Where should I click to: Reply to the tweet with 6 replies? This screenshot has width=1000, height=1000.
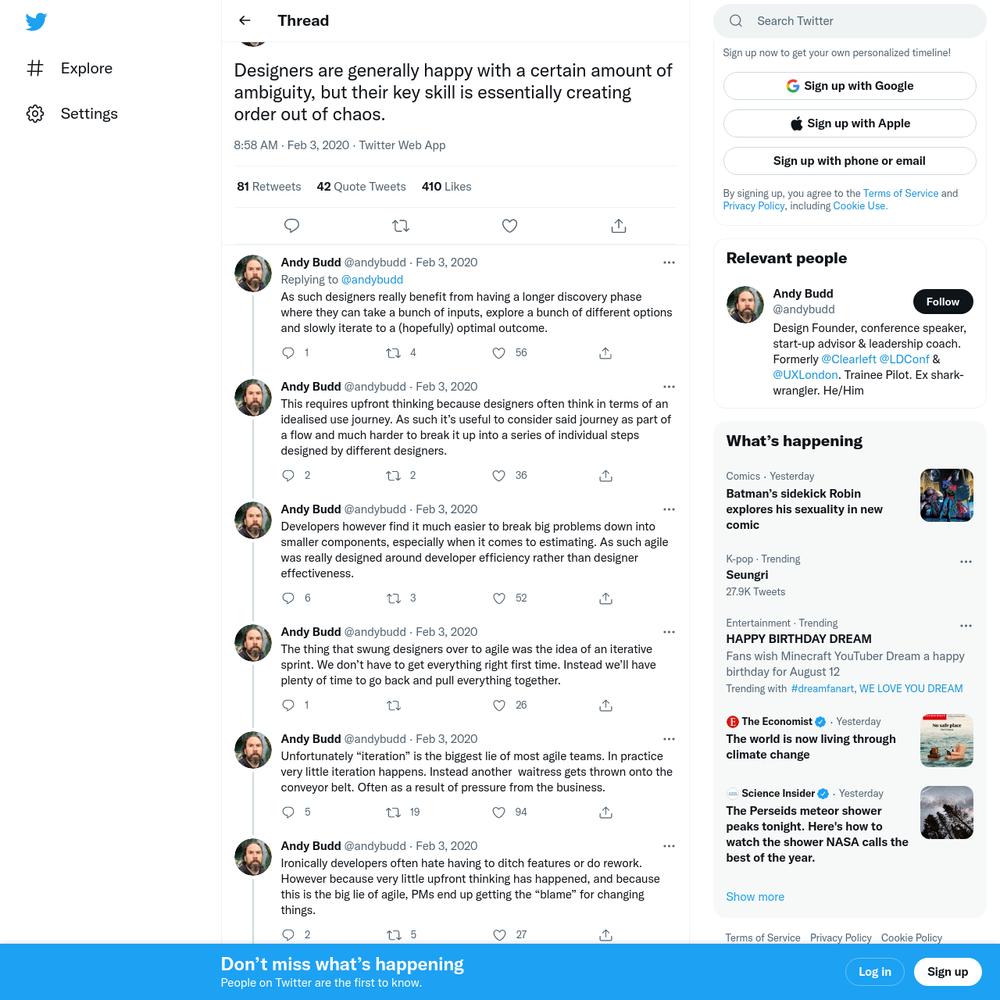288,598
